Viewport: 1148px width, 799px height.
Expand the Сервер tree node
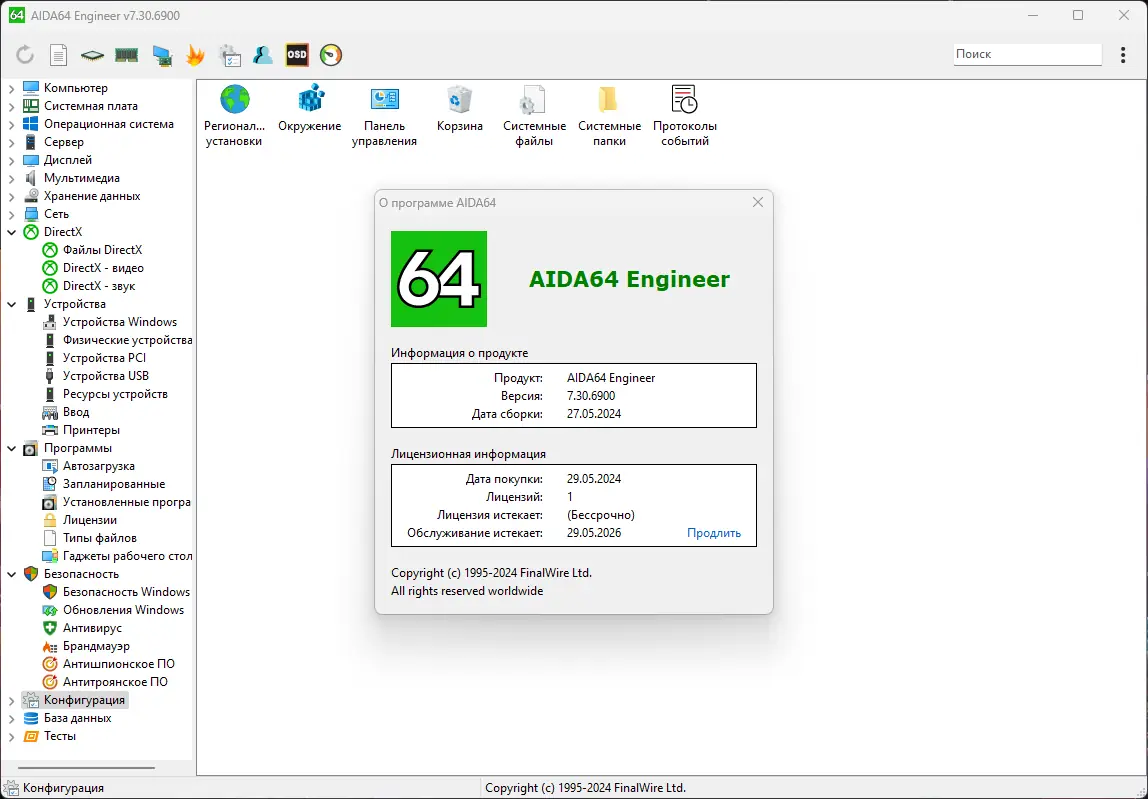(x=12, y=142)
